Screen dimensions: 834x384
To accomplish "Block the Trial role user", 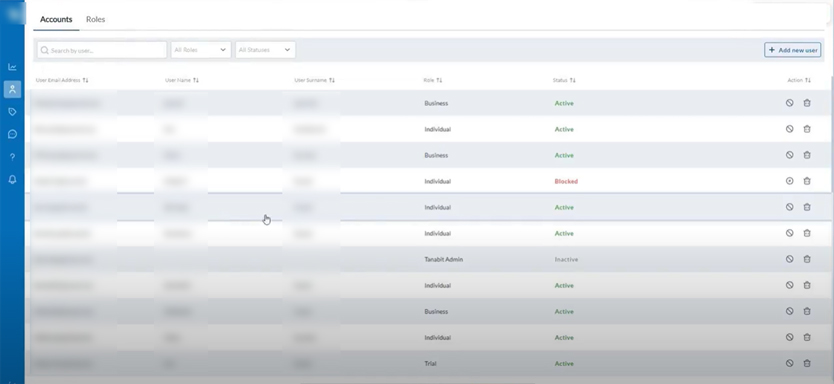I will pos(789,363).
